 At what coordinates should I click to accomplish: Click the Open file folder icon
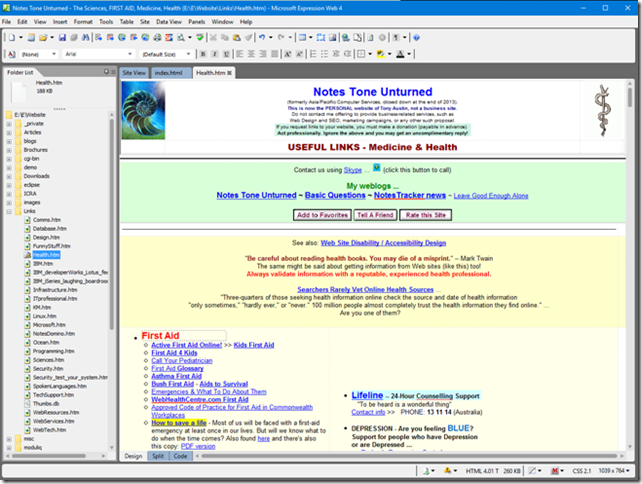[43, 38]
